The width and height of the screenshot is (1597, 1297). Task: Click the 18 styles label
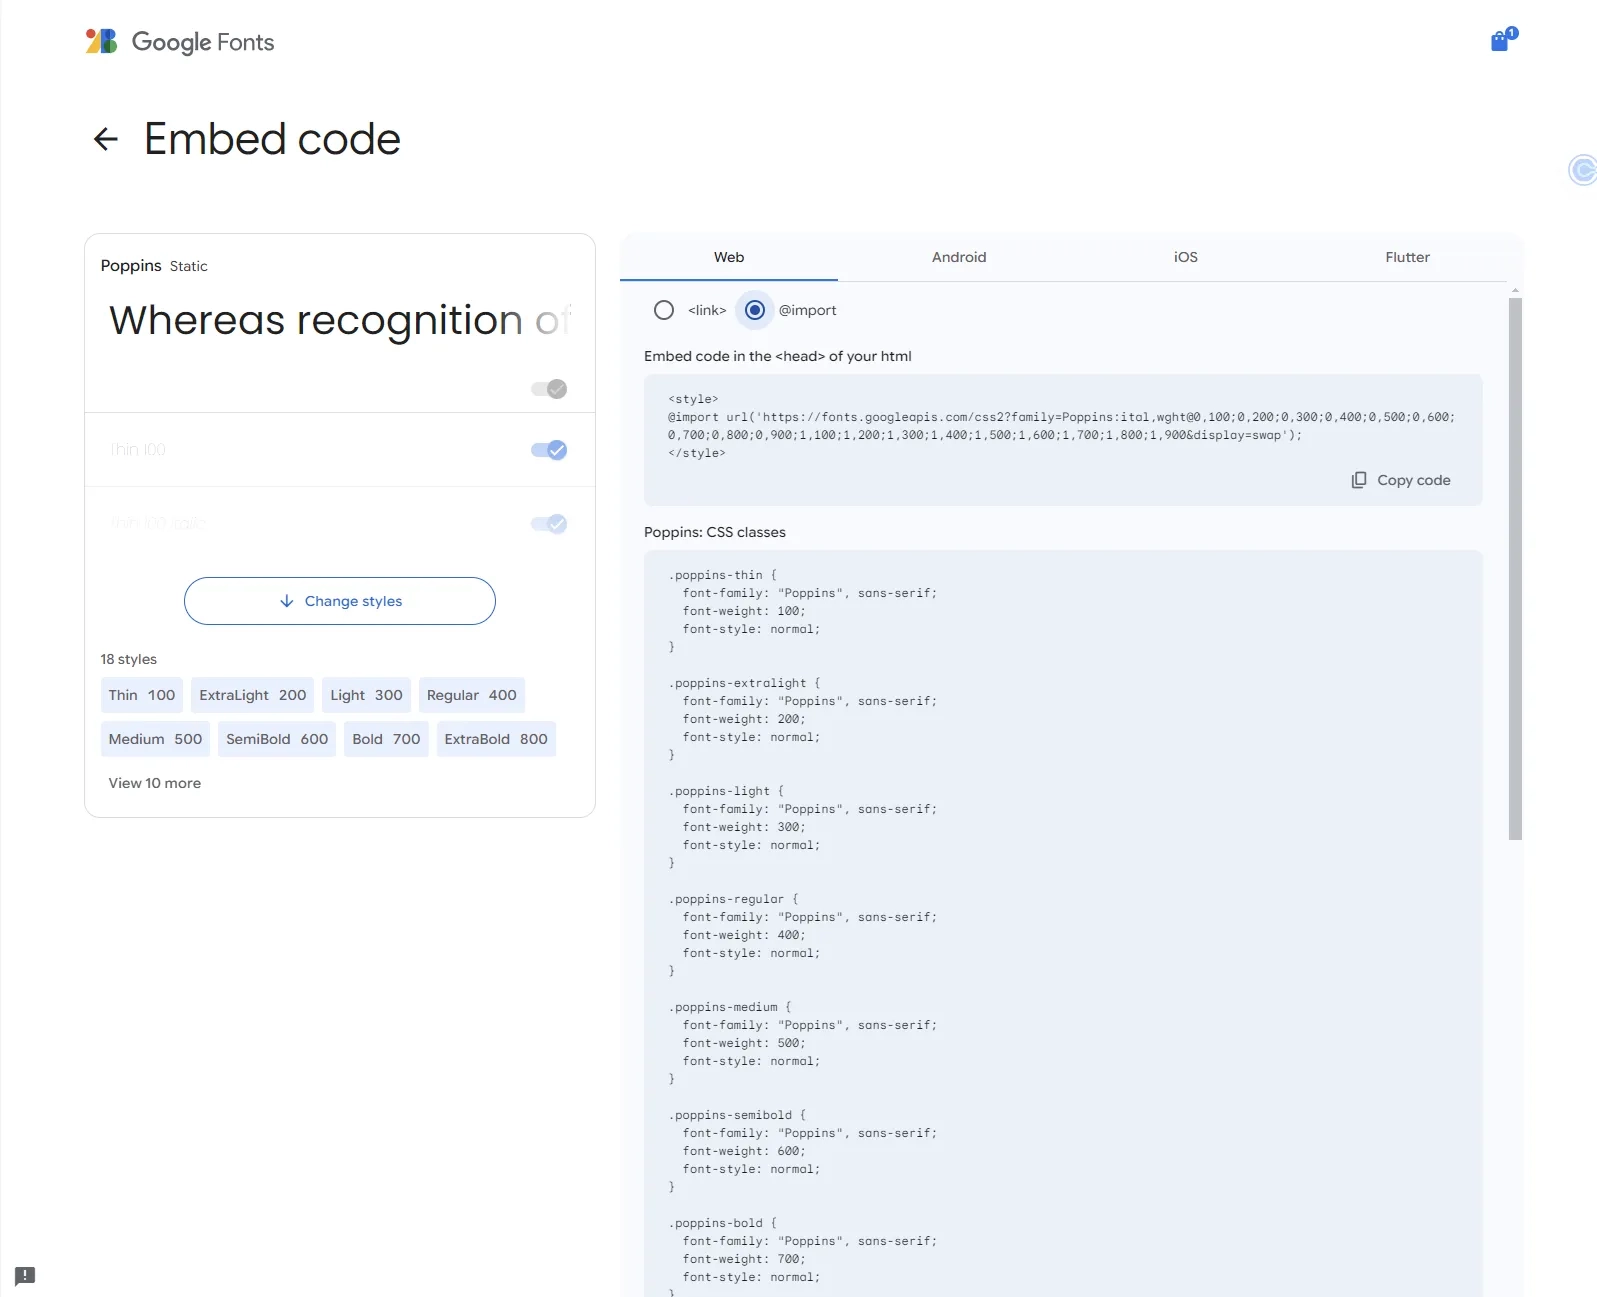[x=129, y=659]
